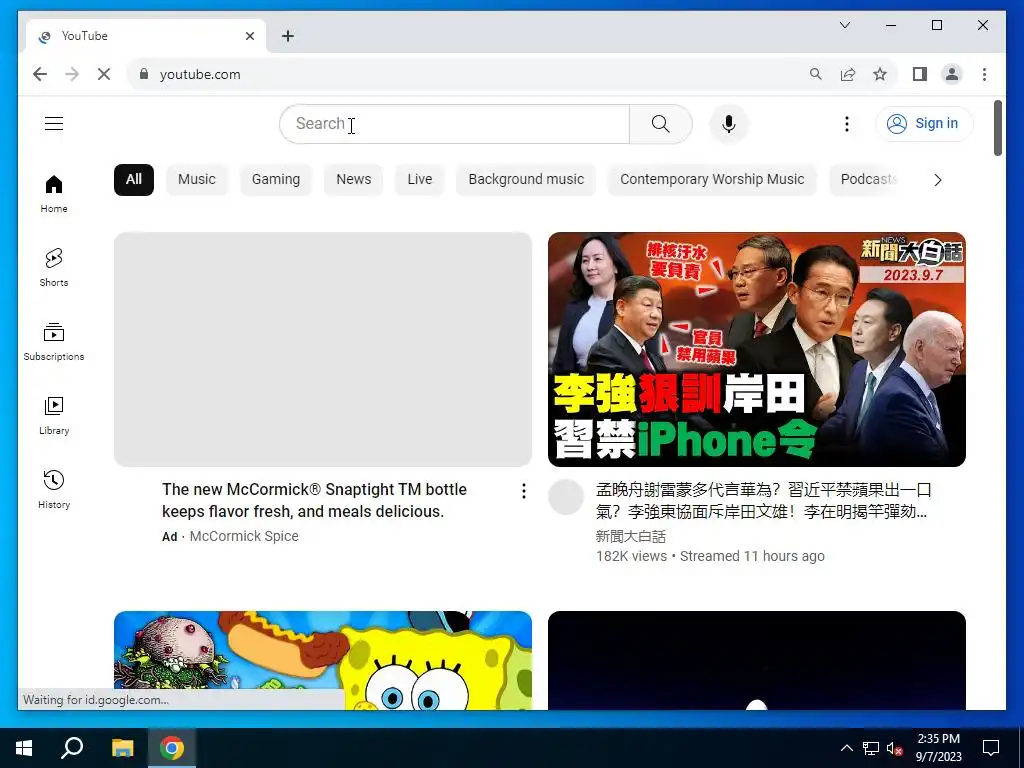The image size is (1024, 768).
Task: Select the Music filter chip
Action: [x=197, y=180]
